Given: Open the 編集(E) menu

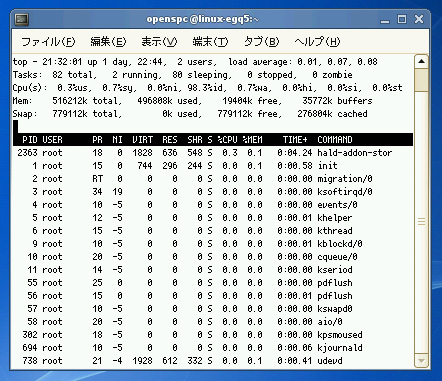Looking at the screenshot, I should pyautogui.click(x=108, y=42).
